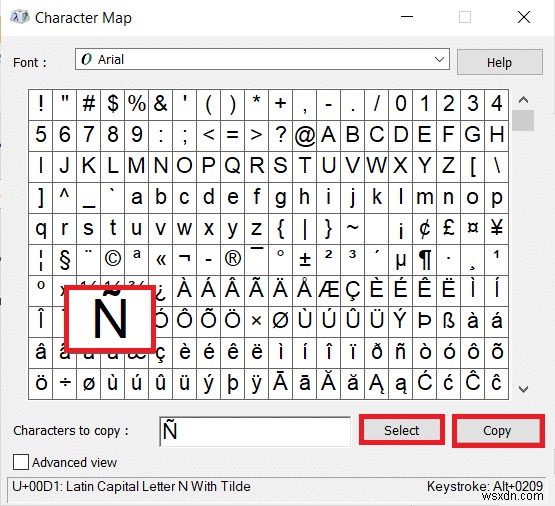555x506 pixels.
Task: Select the left curly brace { cell
Action: 281,229
